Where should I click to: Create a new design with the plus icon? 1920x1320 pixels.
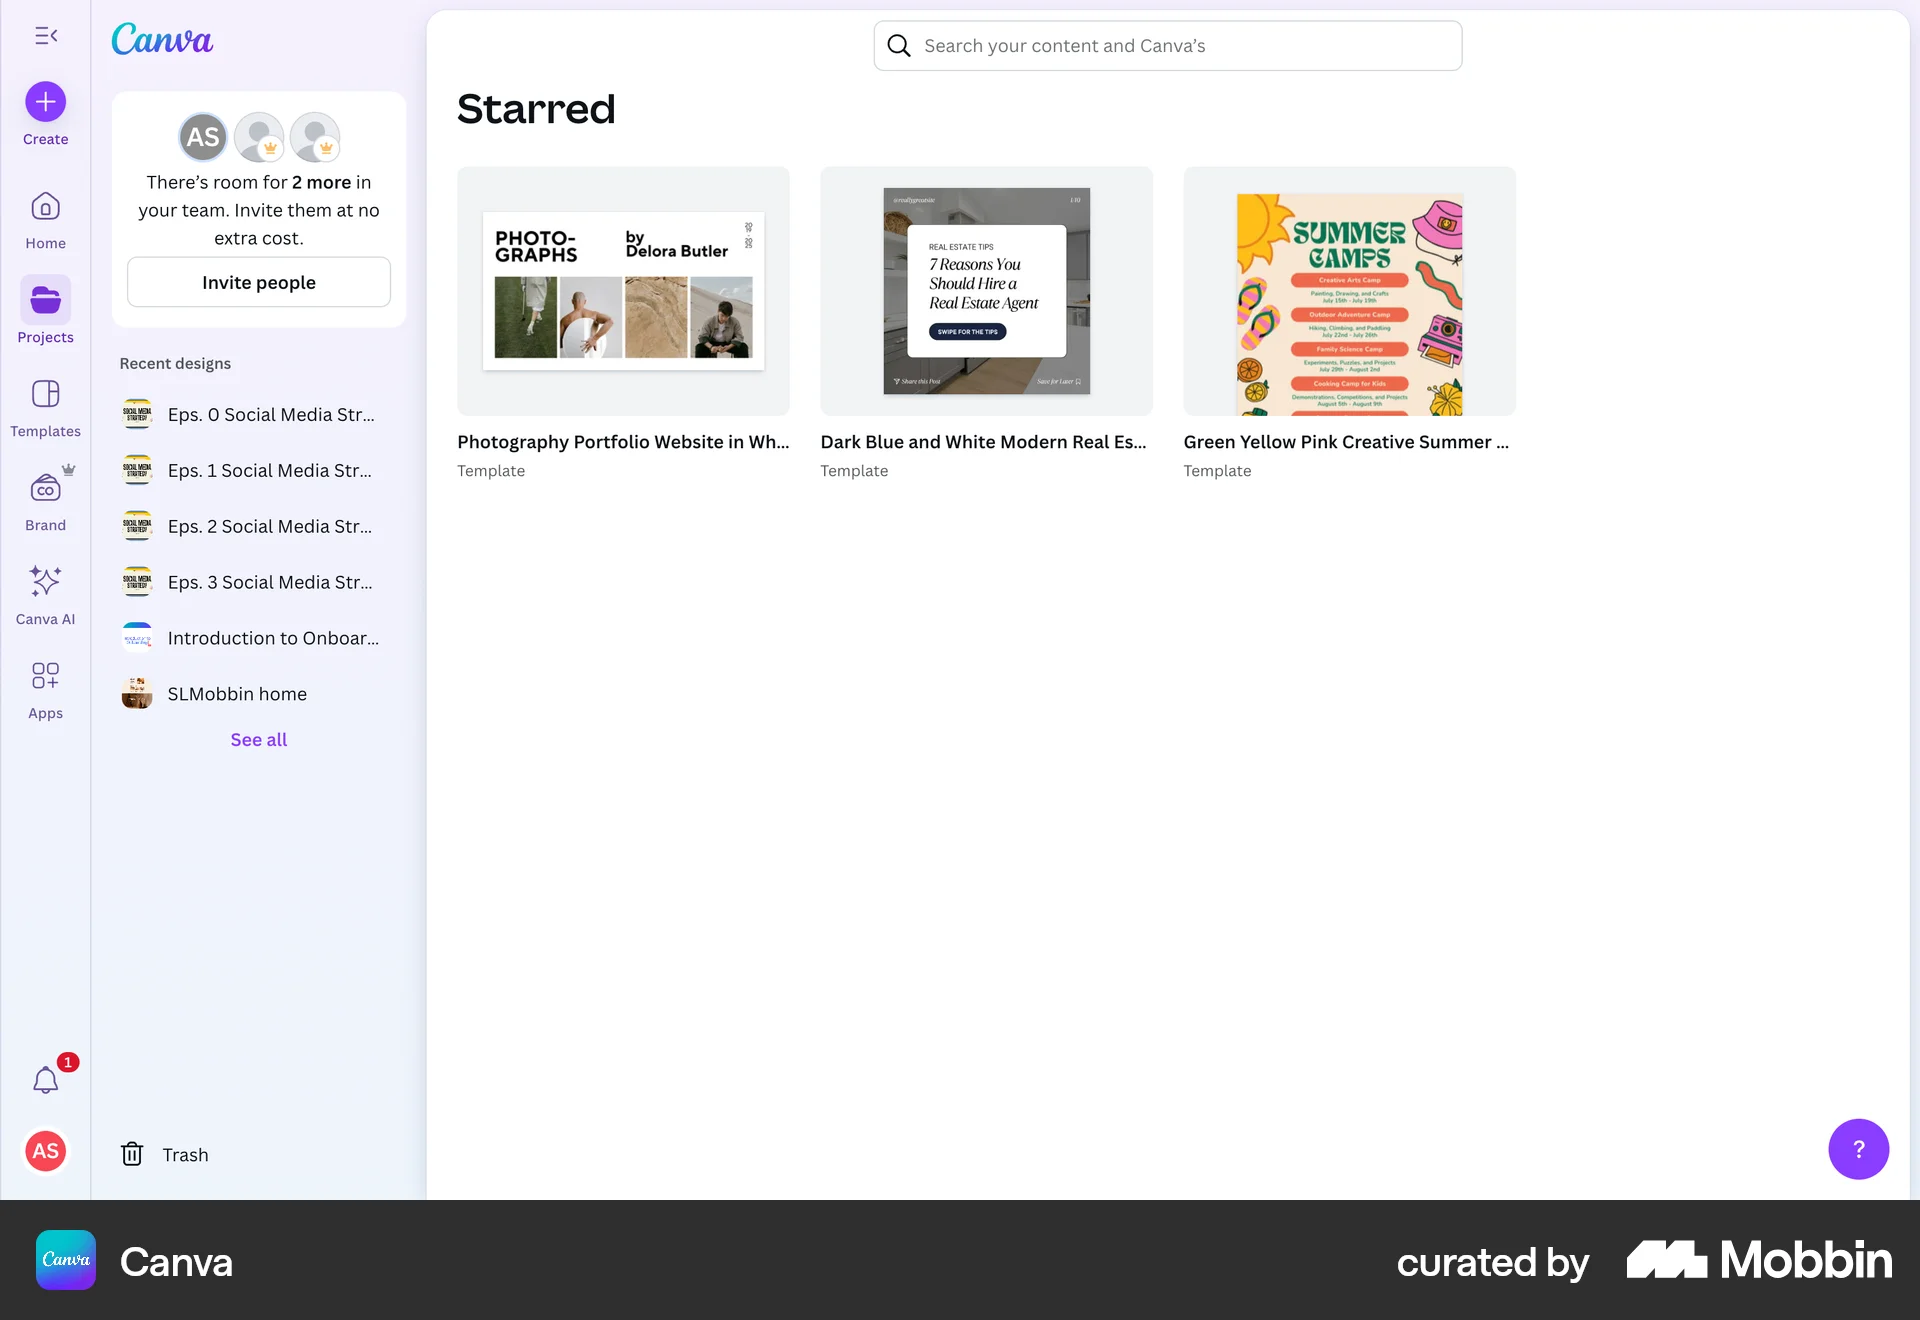tap(44, 101)
